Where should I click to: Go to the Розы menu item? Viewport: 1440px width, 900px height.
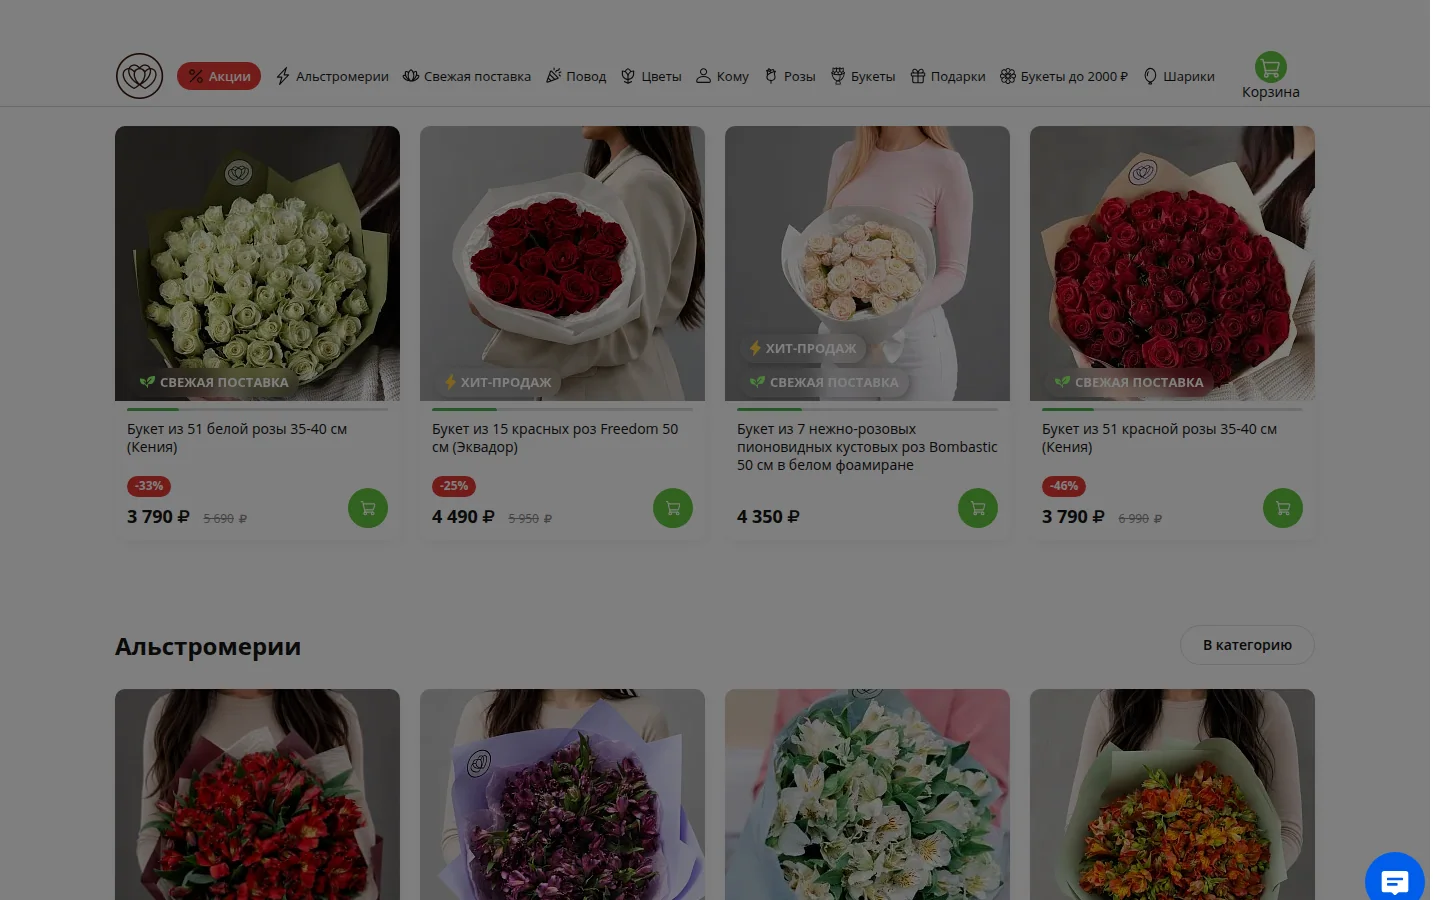(x=790, y=76)
